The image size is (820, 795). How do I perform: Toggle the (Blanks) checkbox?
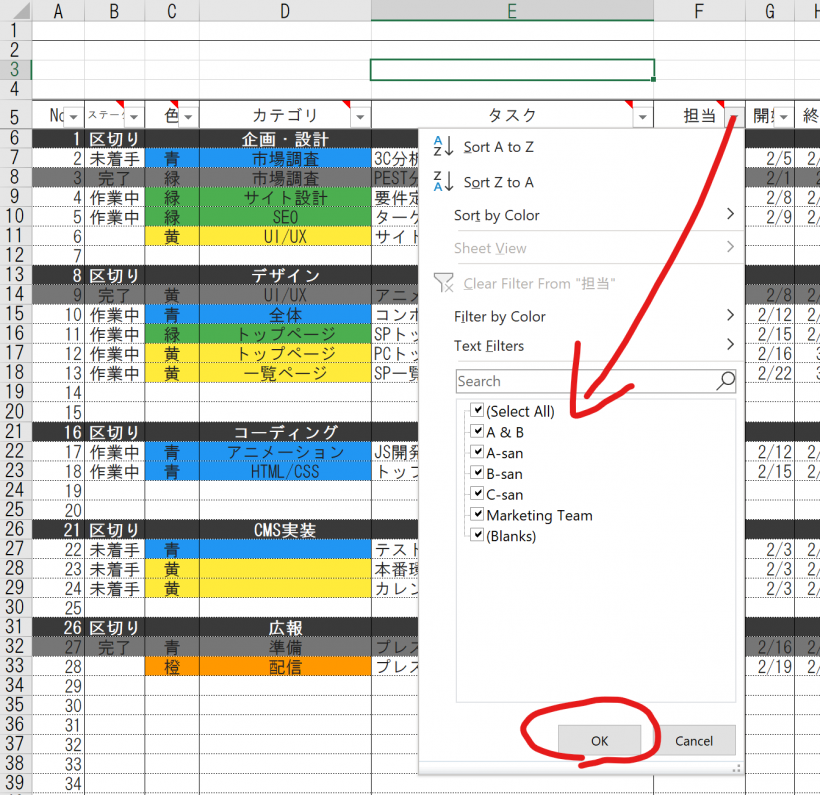click(x=477, y=536)
